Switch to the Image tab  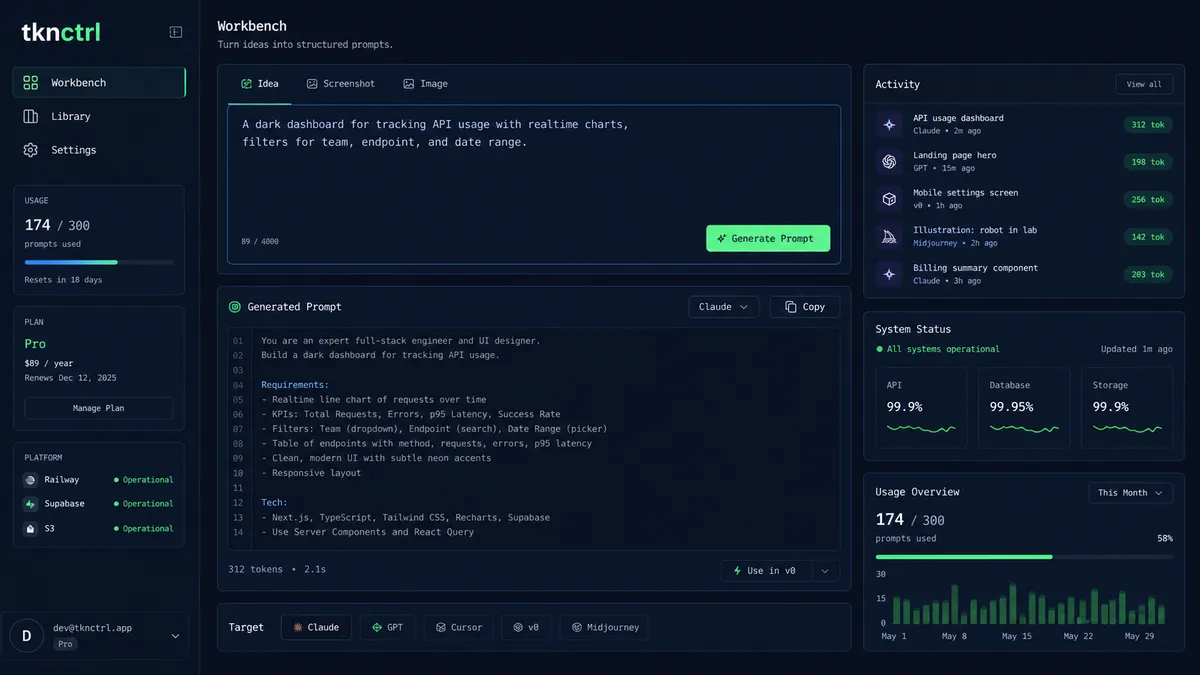(426, 84)
